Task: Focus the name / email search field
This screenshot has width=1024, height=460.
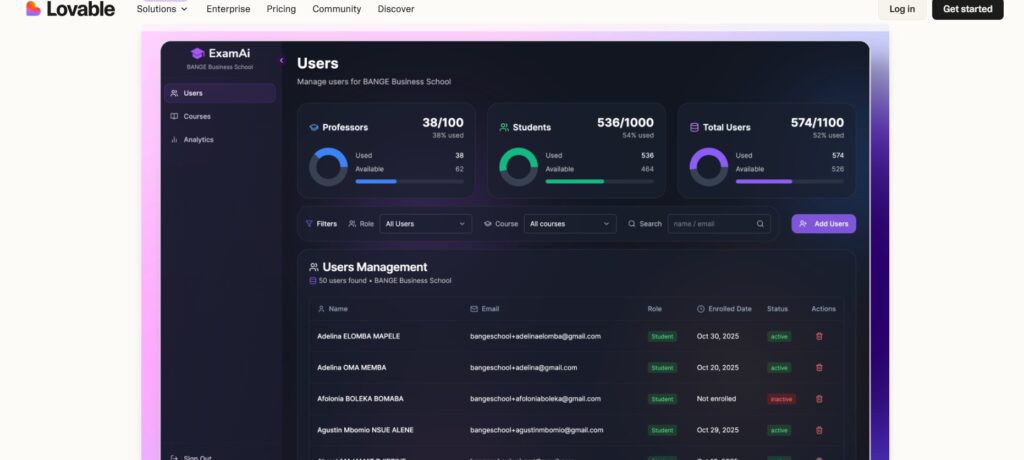Action: tap(710, 224)
